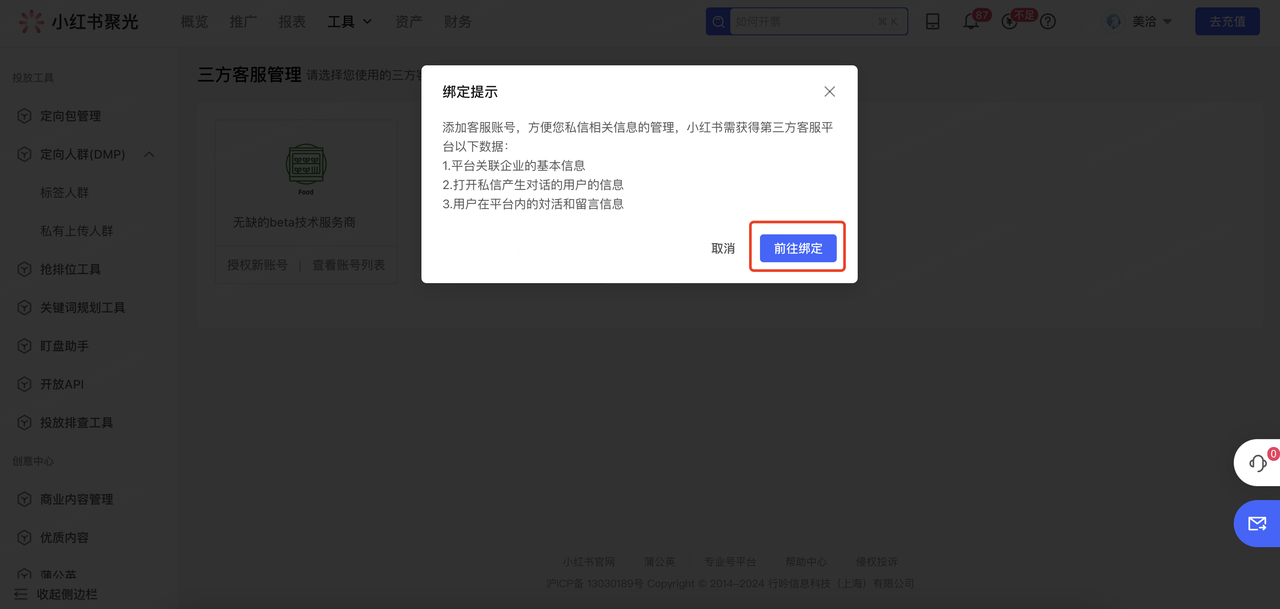Image resolution: width=1280 pixels, height=609 pixels.
Task: Open the 财务 top menu item
Action: [458, 21]
